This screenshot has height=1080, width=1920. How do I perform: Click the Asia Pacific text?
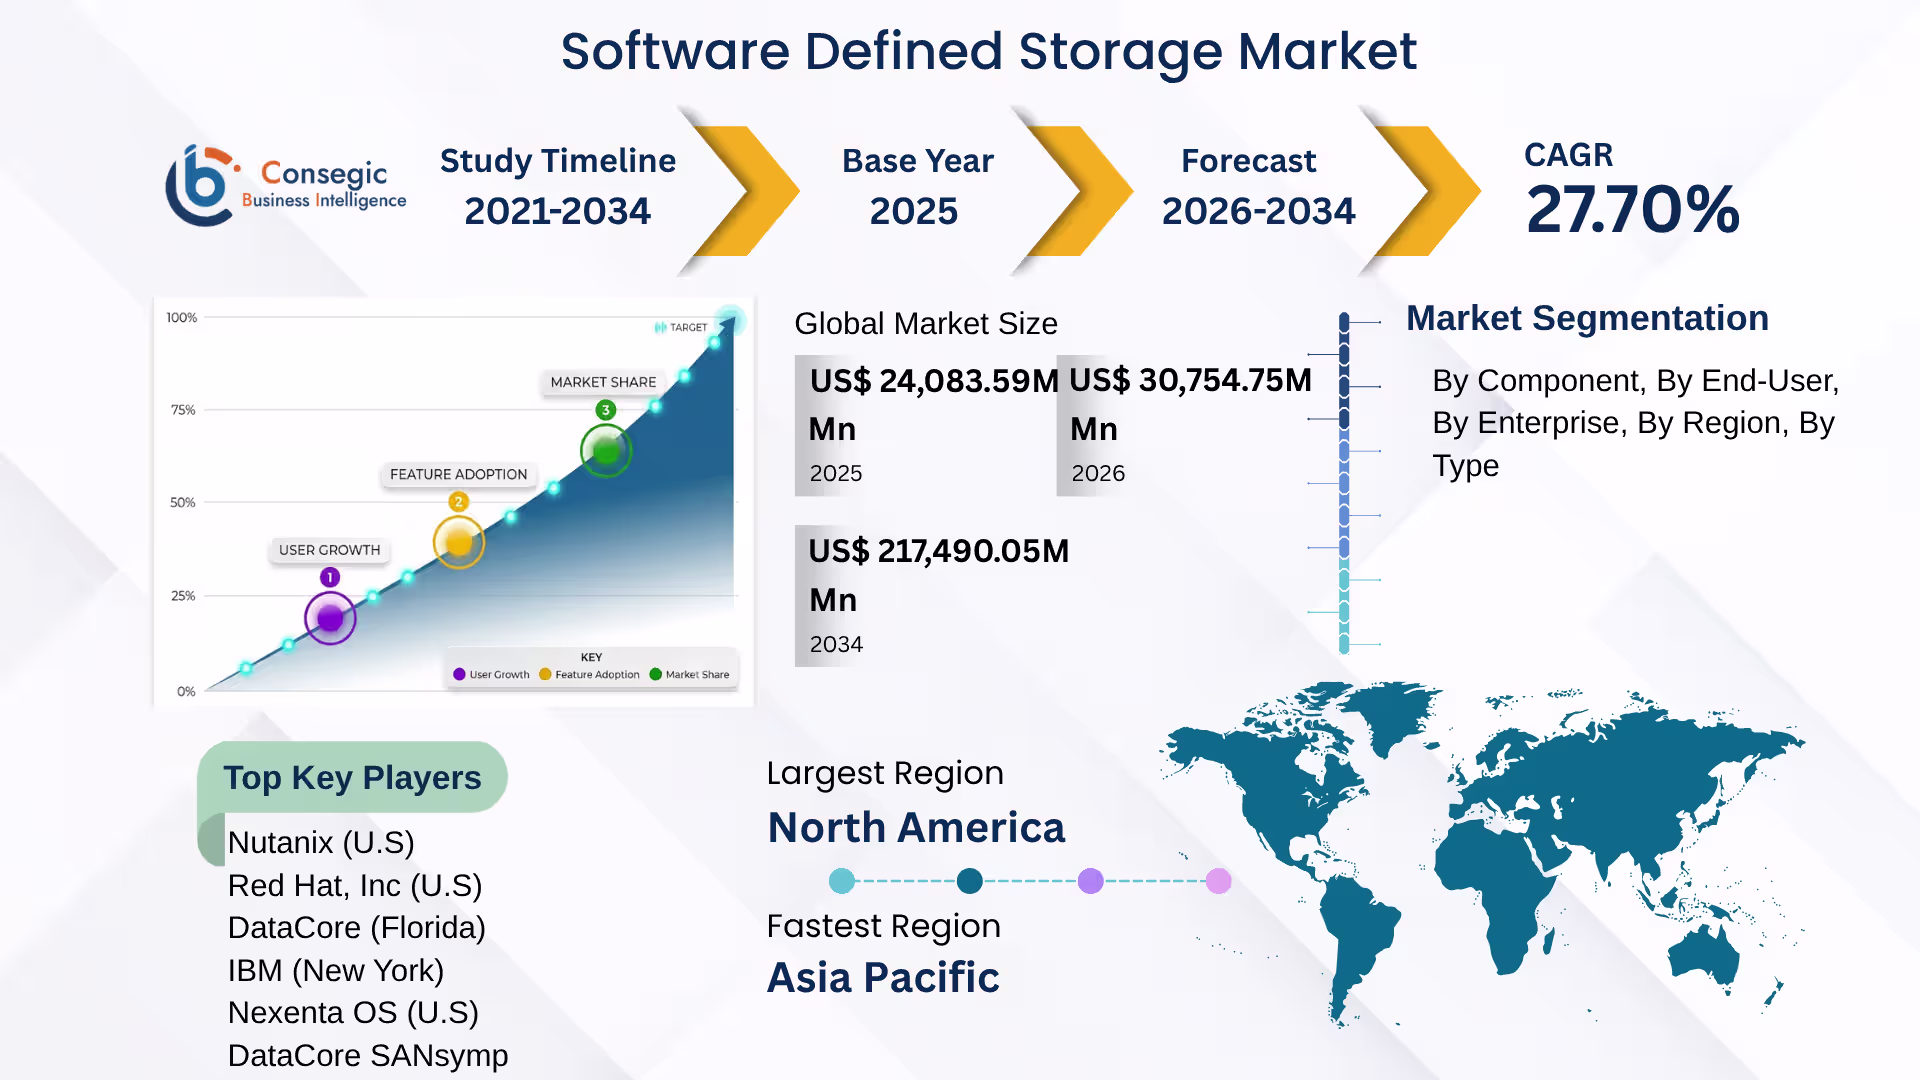click(883, 978)
